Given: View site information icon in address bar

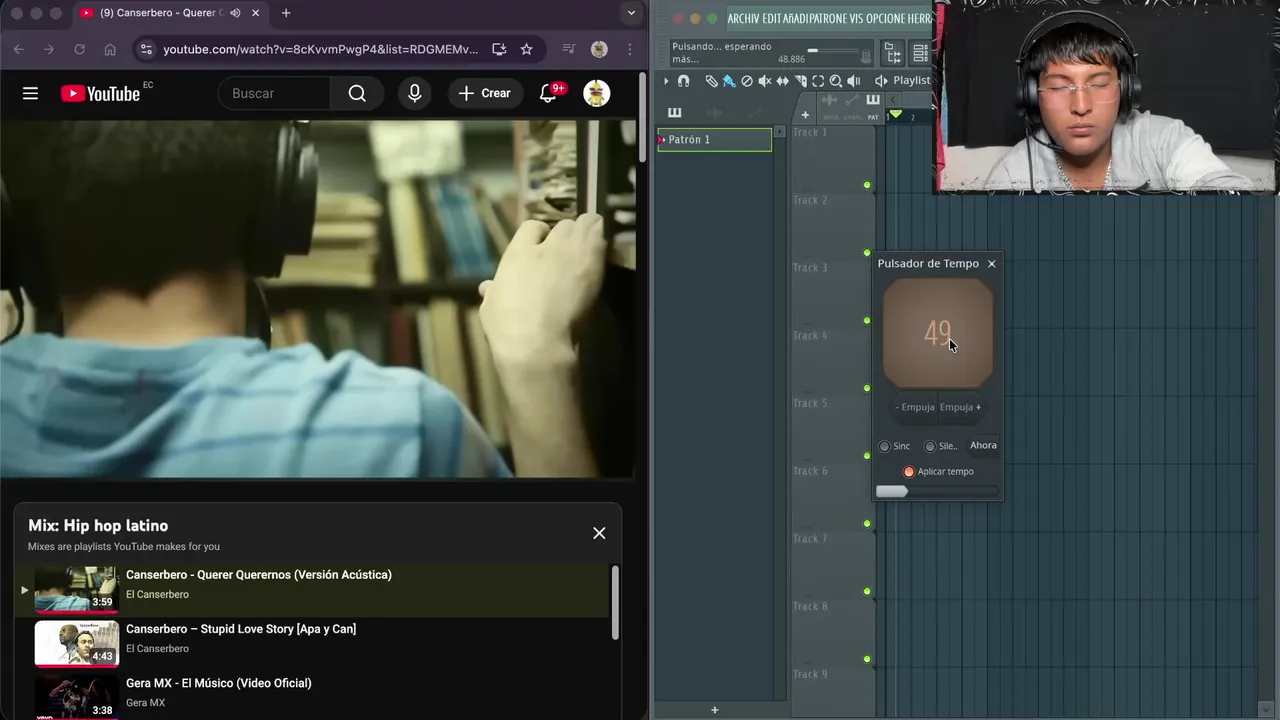Looking at the screenshot, I should 146,49.
